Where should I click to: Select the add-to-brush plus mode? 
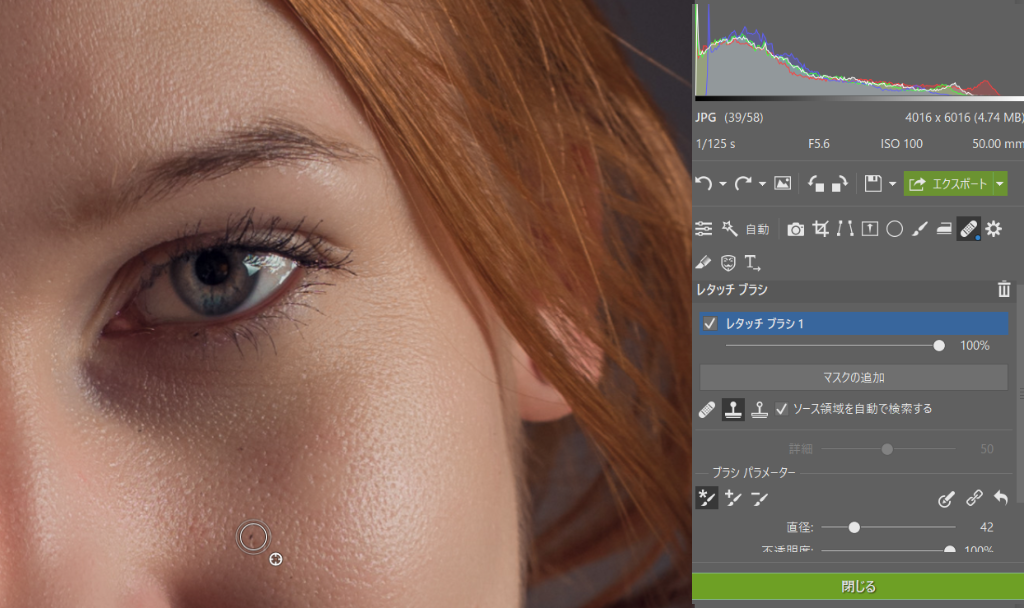pos(733,498)
